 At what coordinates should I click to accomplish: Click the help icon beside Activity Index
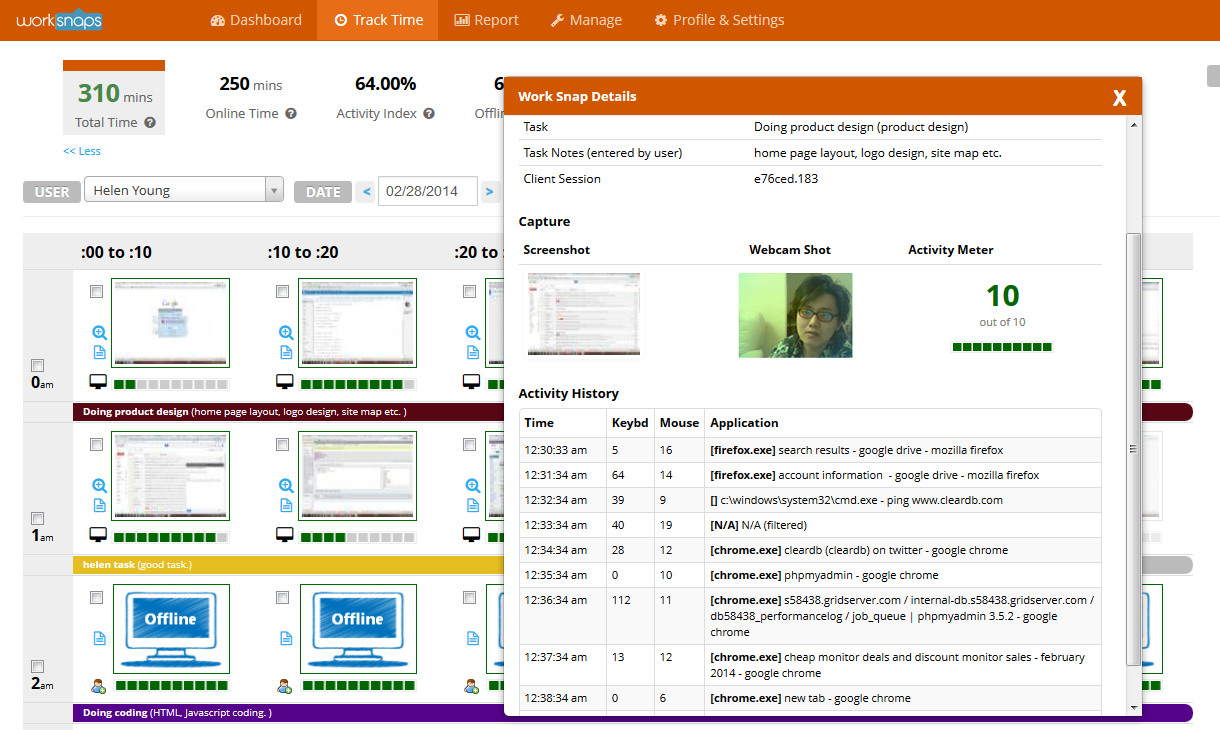pos(429,114)
